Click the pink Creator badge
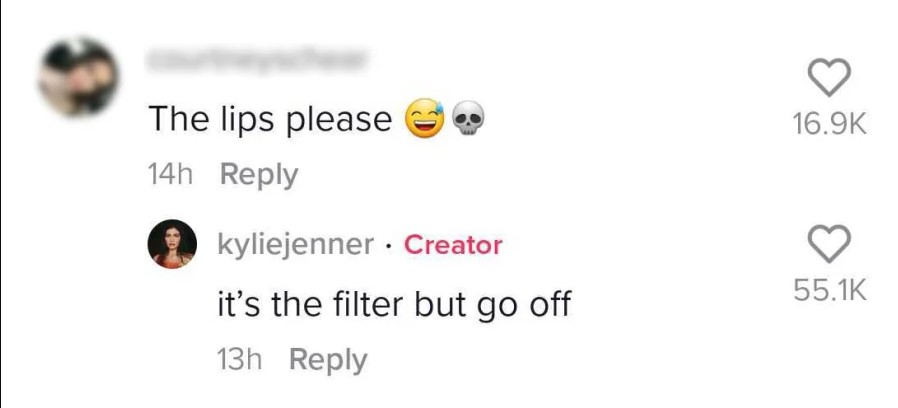 453,245
